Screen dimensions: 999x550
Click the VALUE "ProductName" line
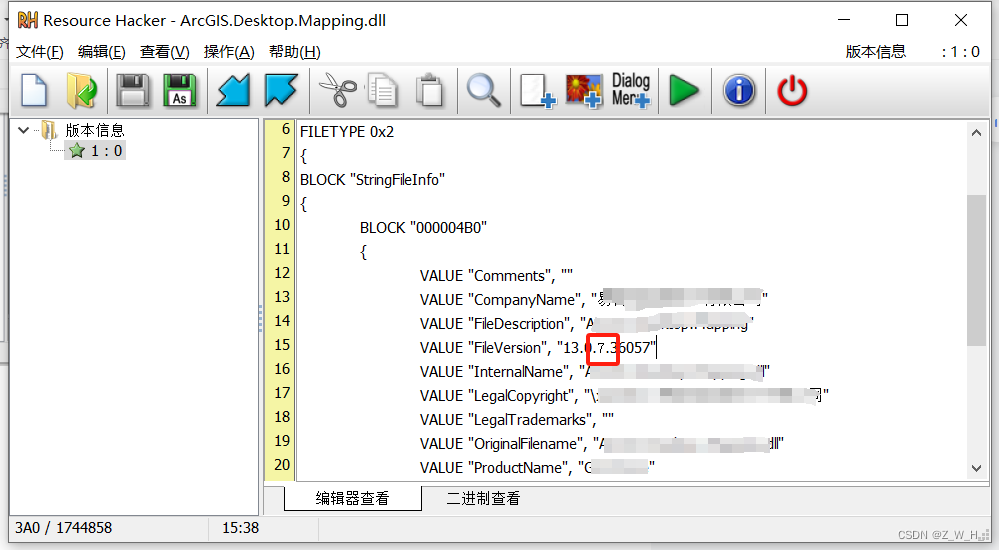[x=537, y=468]
